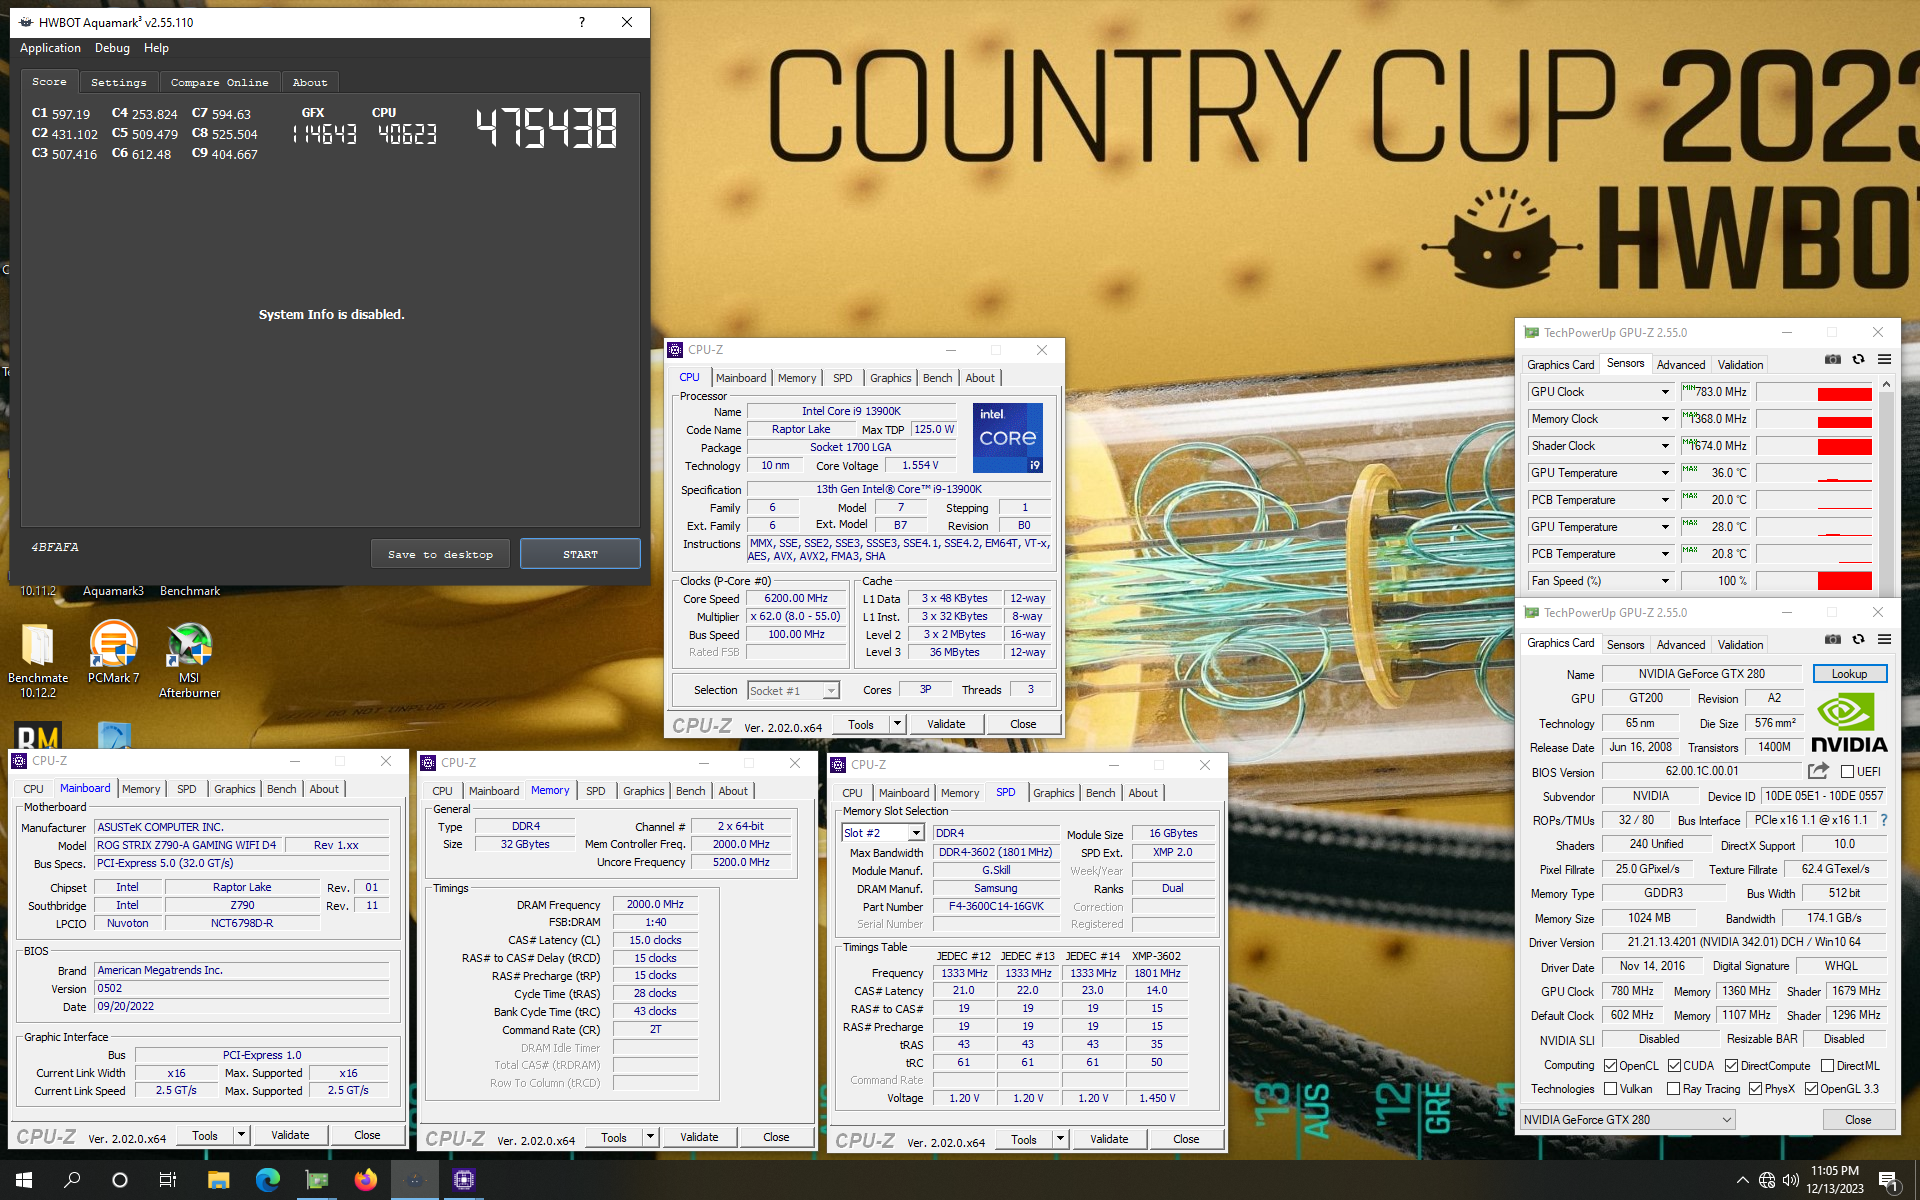Open the Socket #1 selection dropdown in CPU-Z
1920x1200 pixels.
pos(830,691)
